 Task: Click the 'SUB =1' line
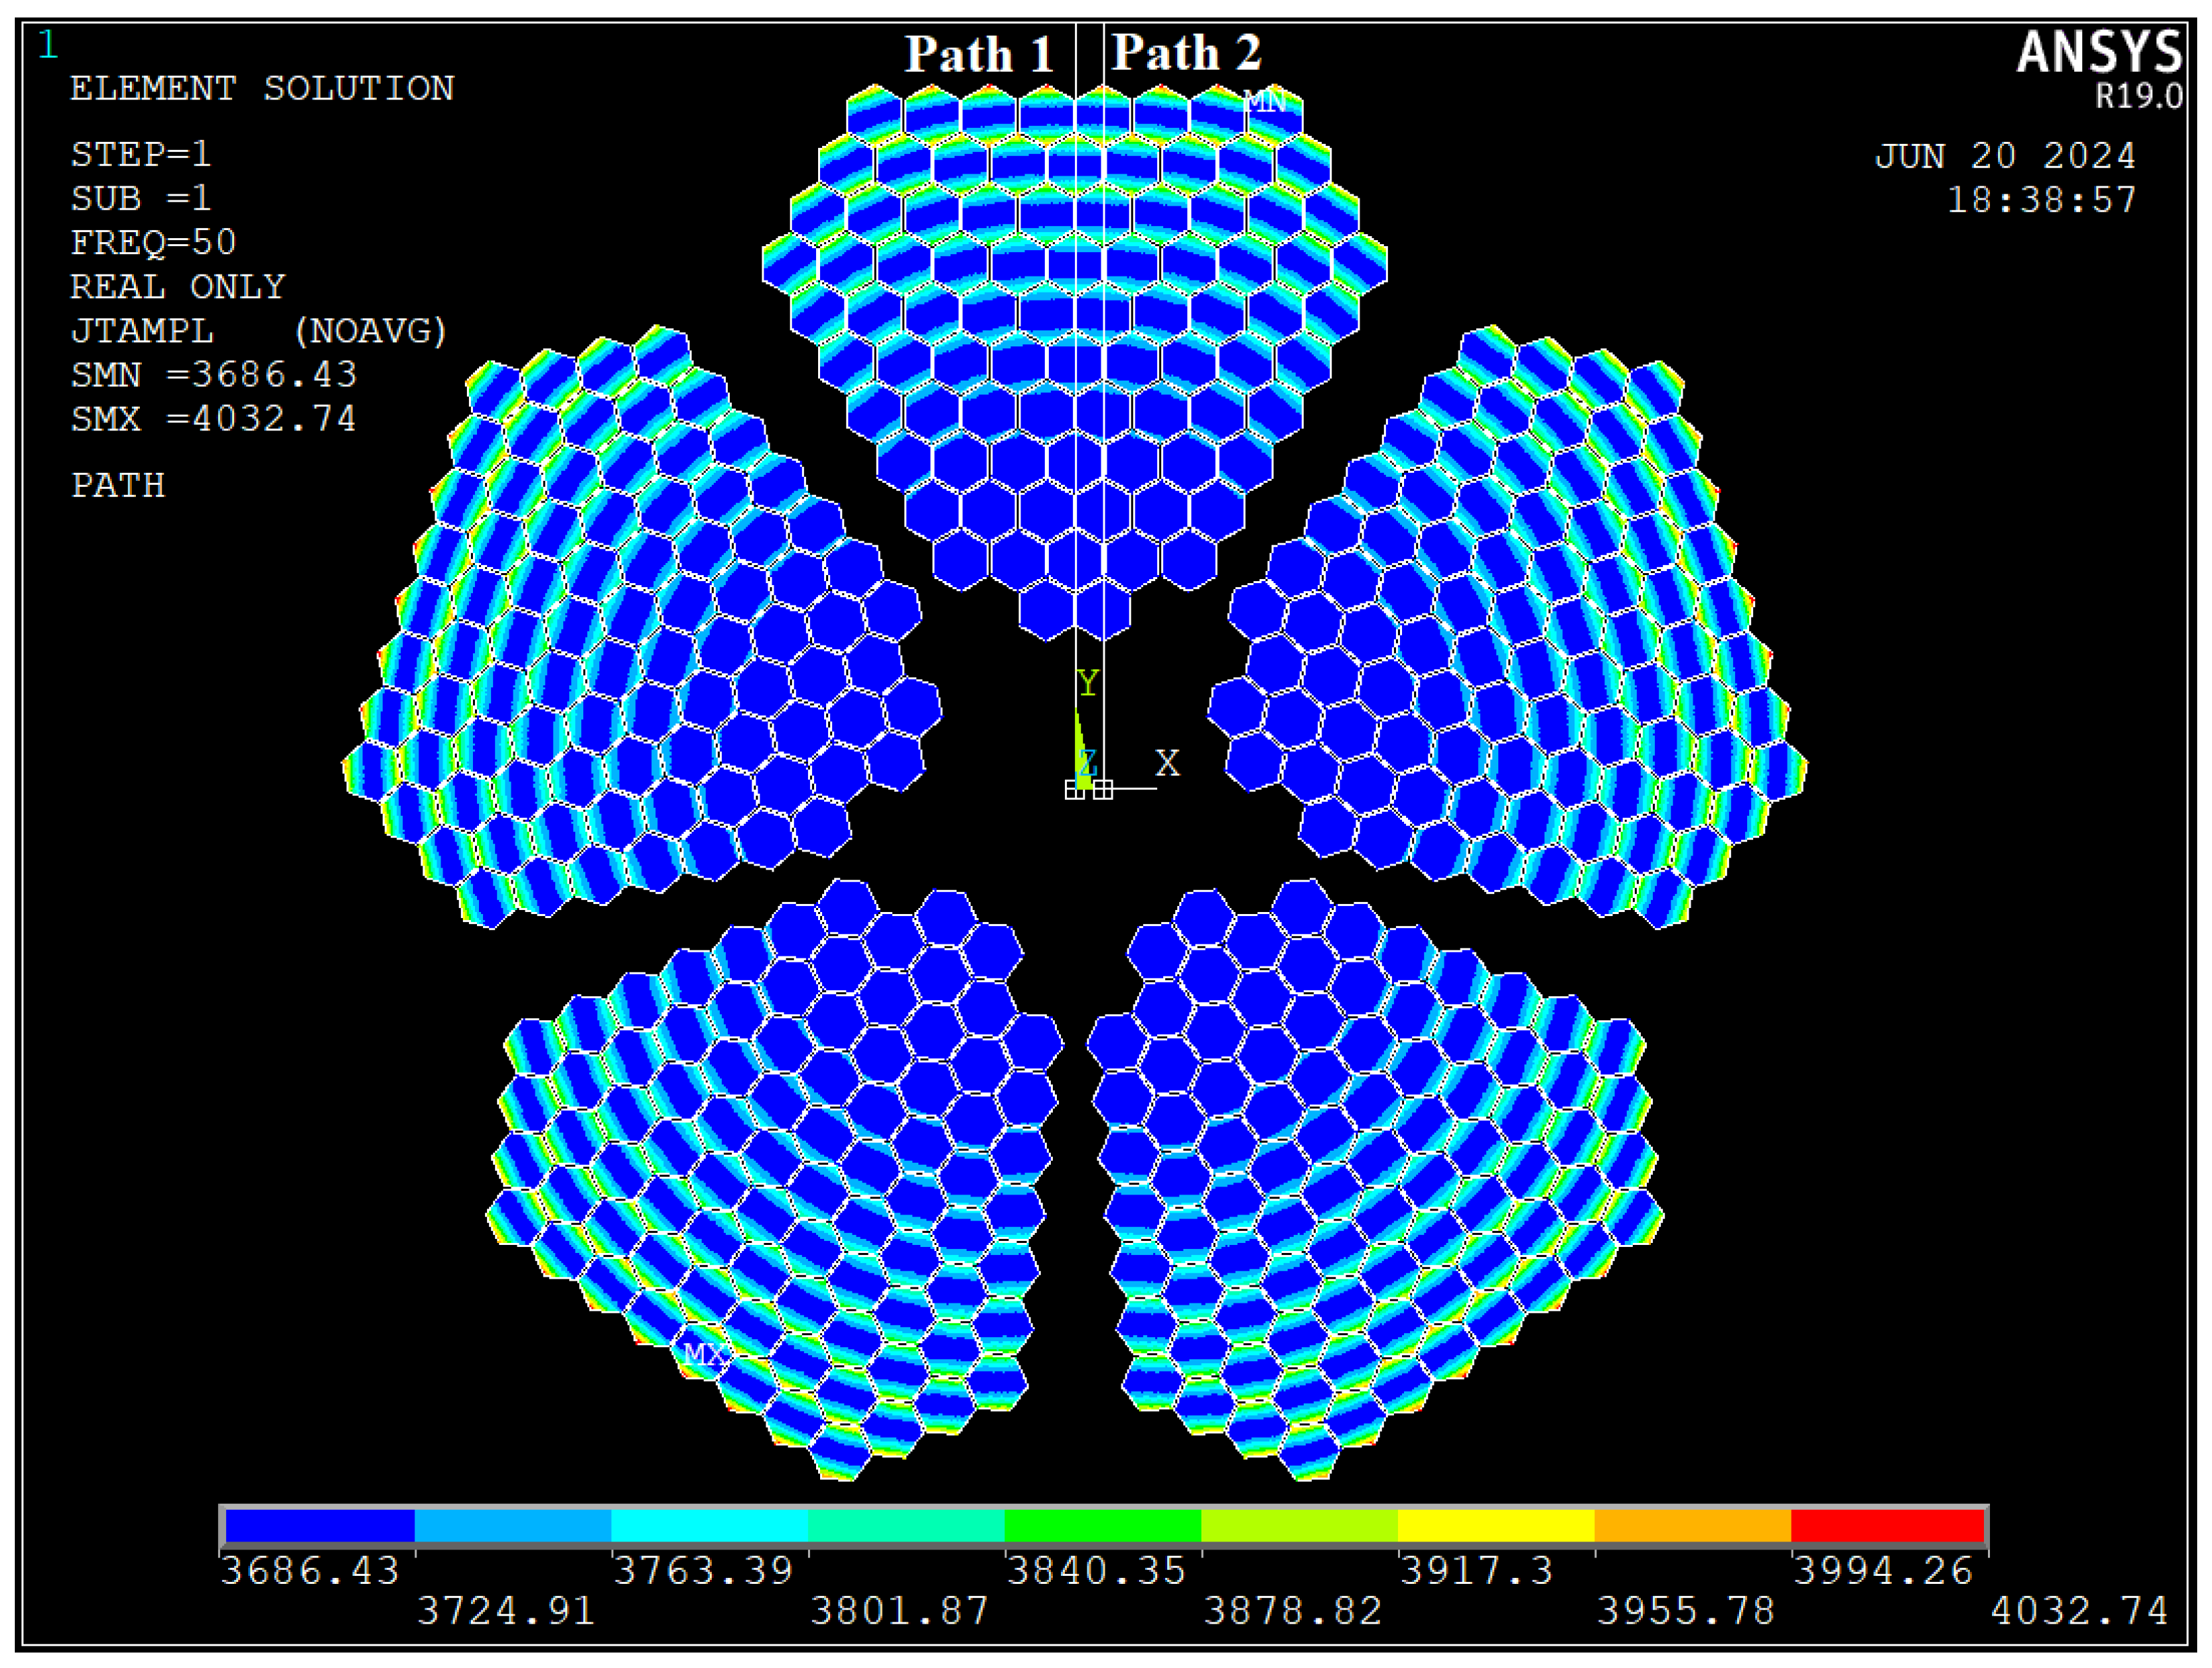coord(141,199)
